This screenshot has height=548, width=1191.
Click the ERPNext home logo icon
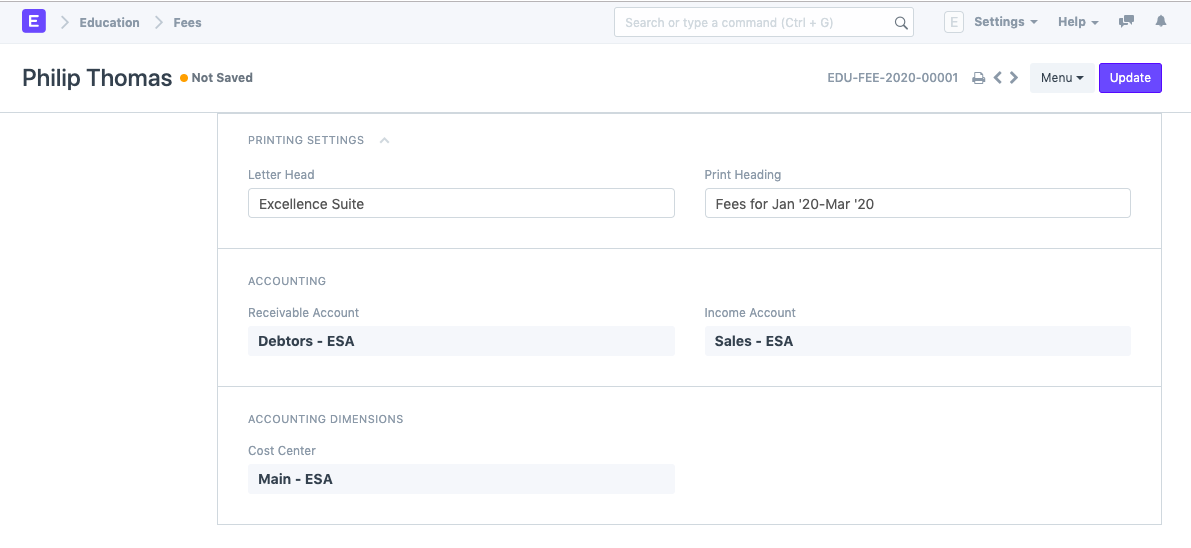[x=34, y=21]
